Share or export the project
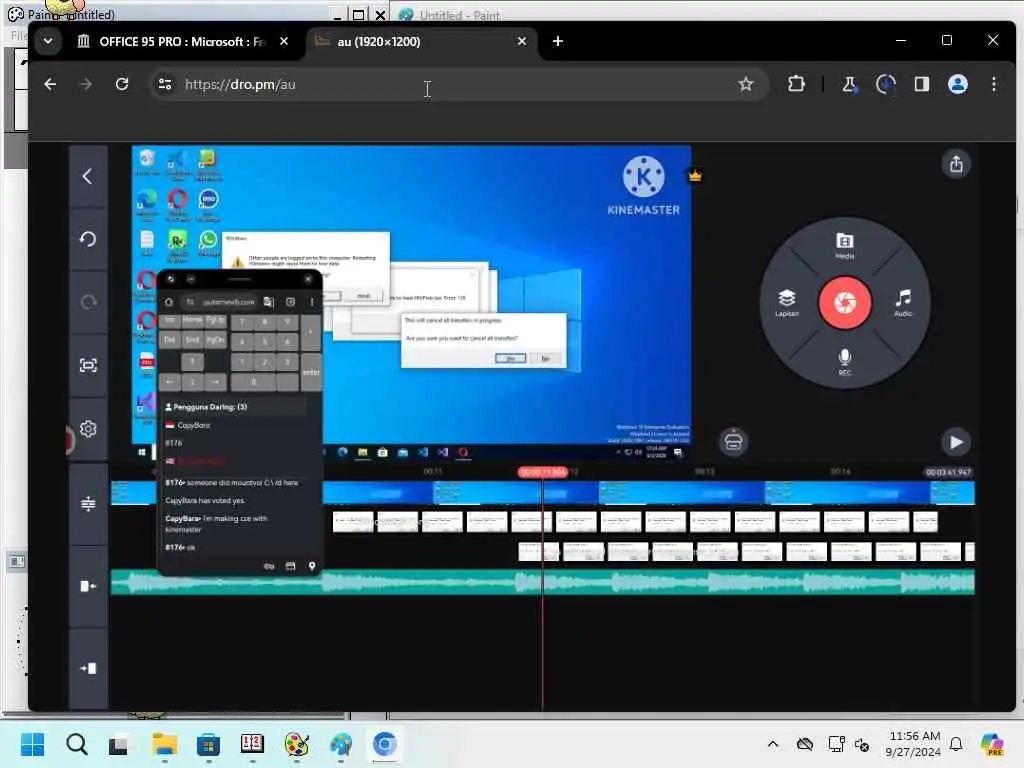1024x768 pixels. 955,164
